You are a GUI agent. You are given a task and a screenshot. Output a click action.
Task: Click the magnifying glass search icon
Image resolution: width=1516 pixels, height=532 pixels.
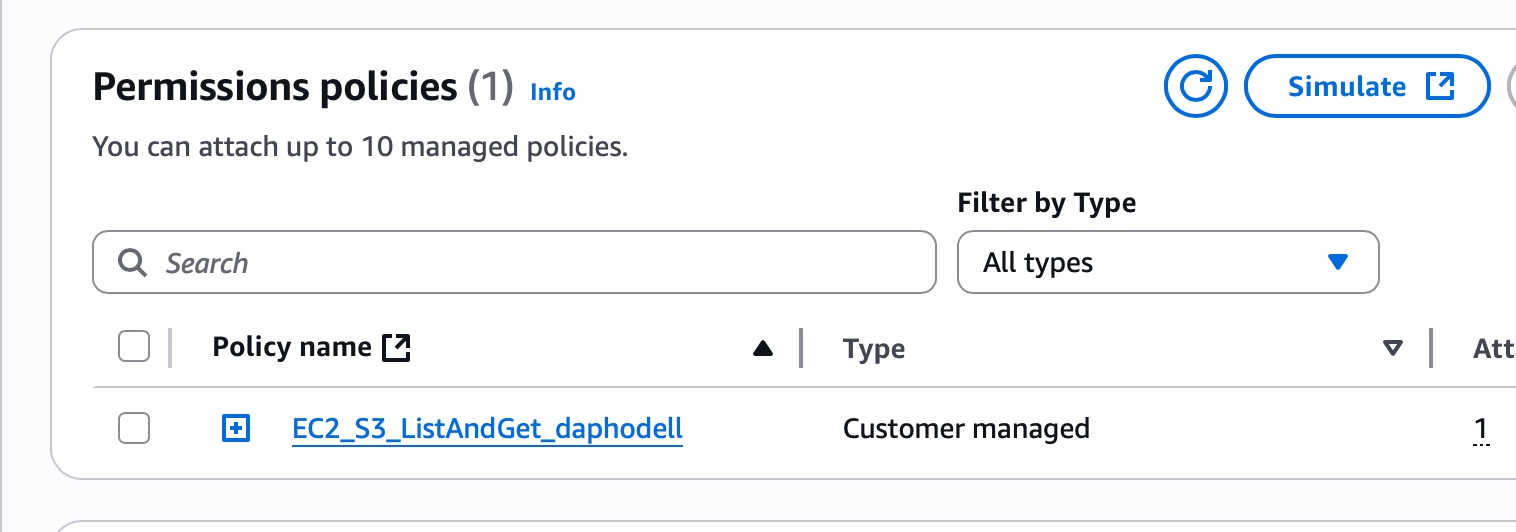tap(132, 263)
